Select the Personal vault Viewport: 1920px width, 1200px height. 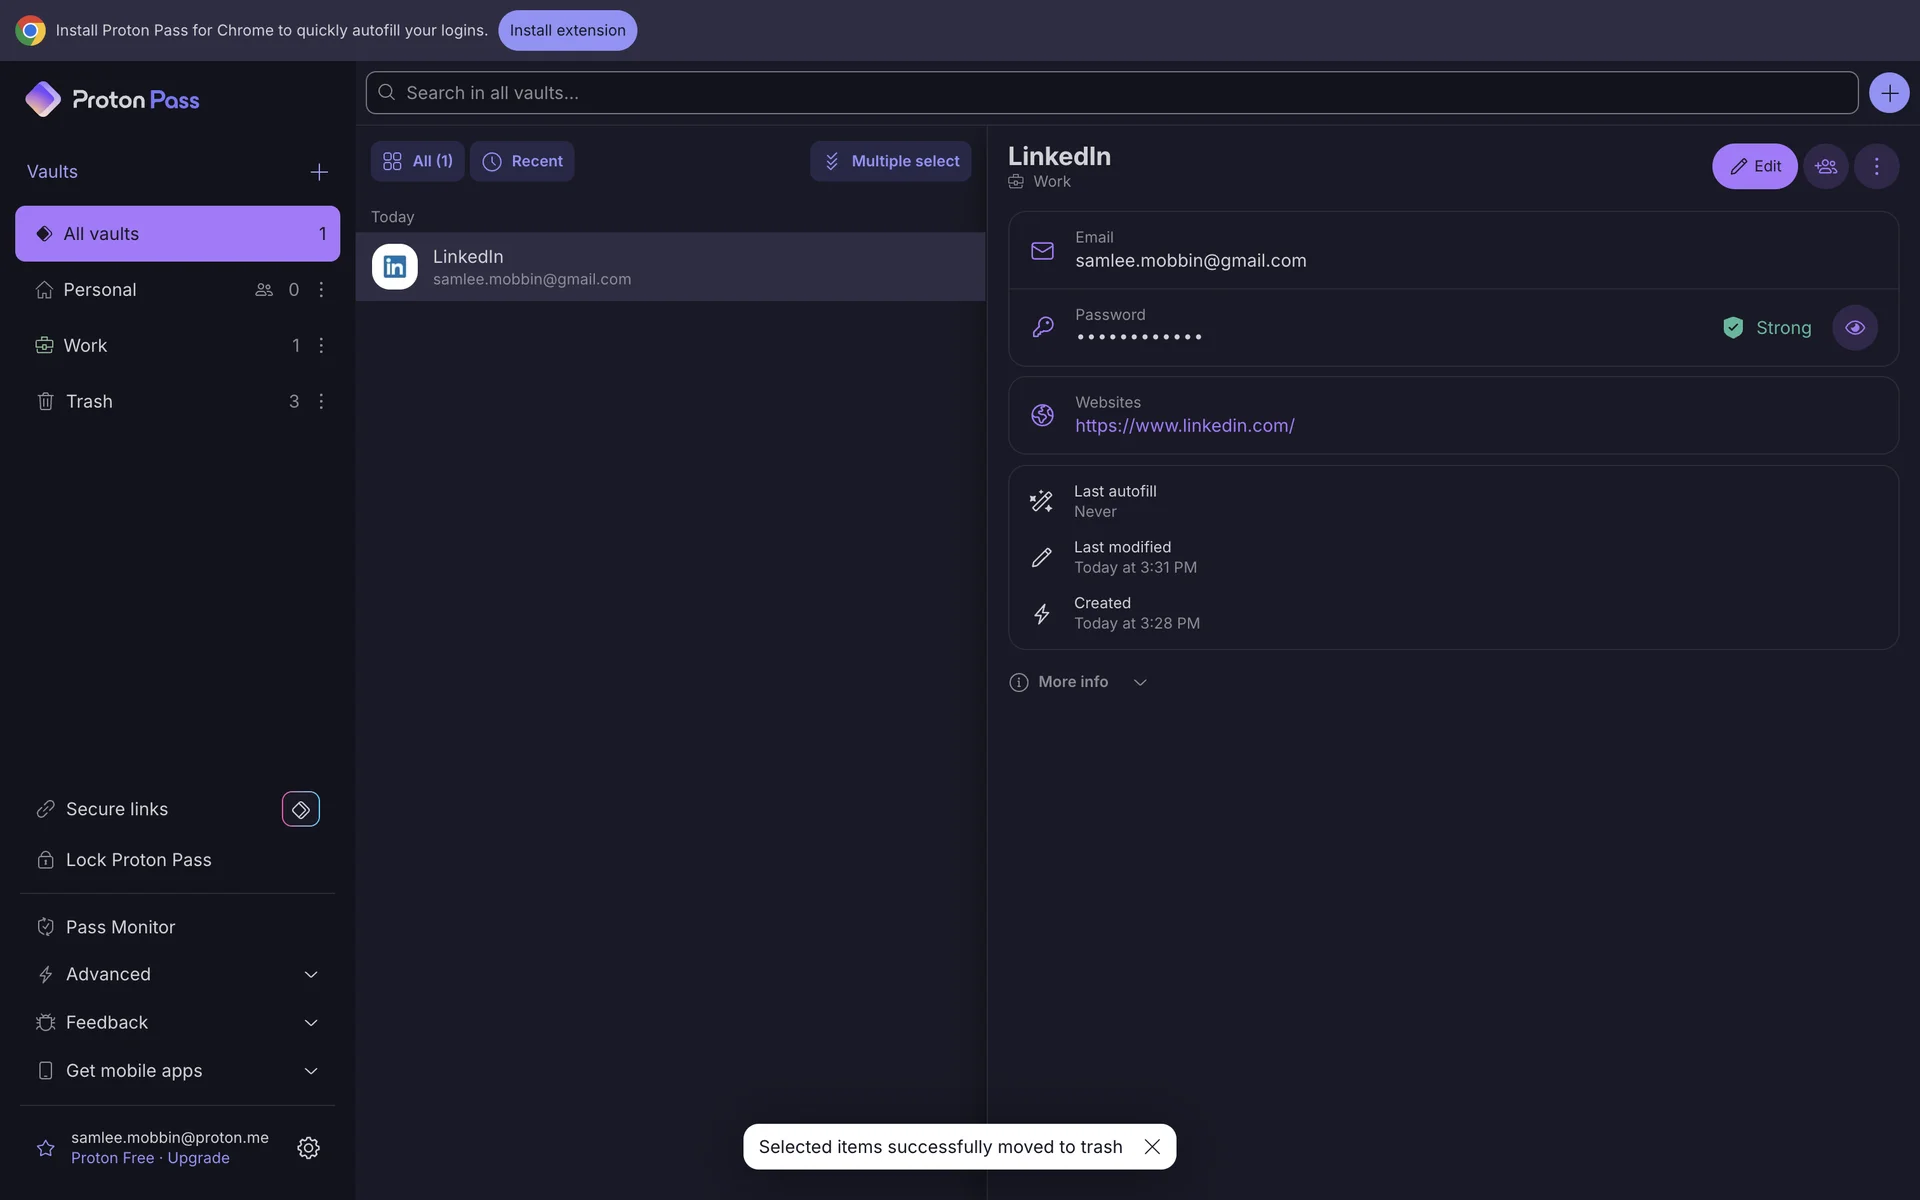pos(100,289)
